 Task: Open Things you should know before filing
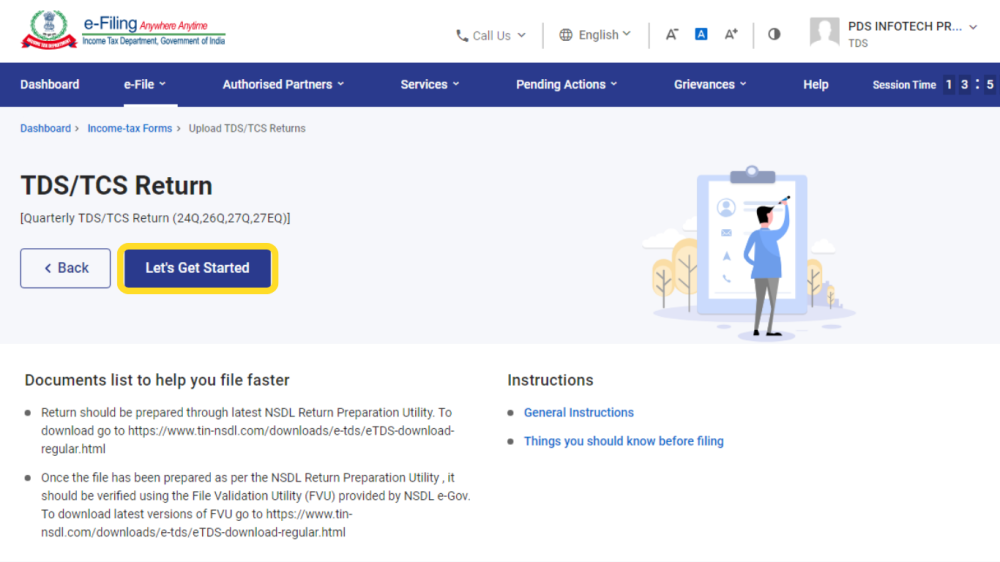[624, 441]
